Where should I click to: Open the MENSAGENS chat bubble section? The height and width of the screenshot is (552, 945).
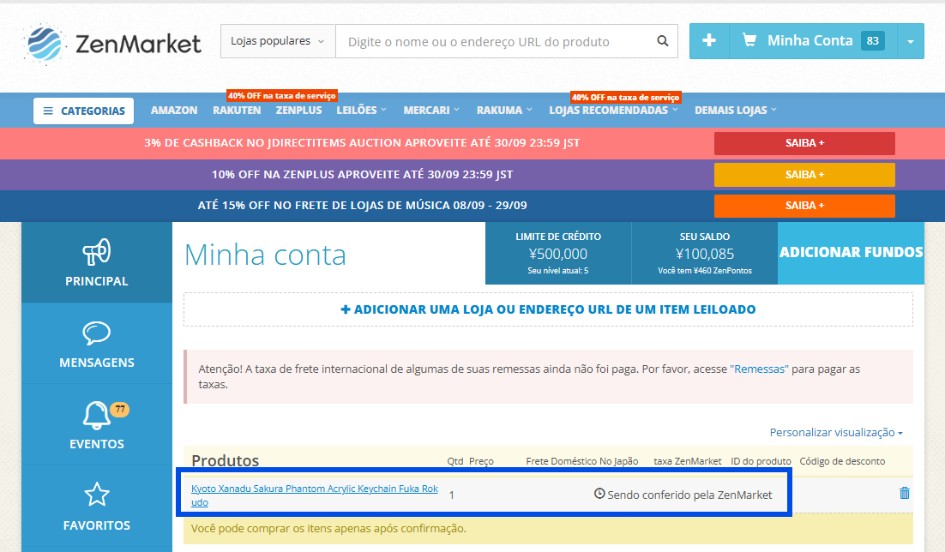[x=96, y=343]
